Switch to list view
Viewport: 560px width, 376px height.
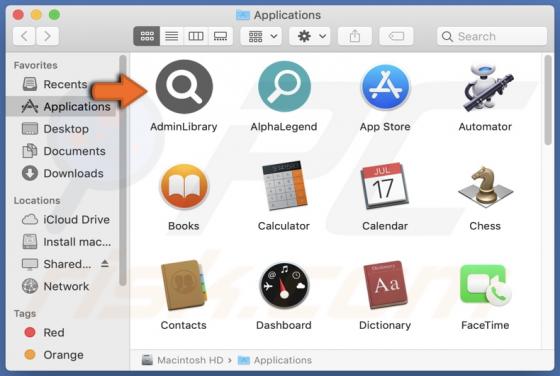172,36
